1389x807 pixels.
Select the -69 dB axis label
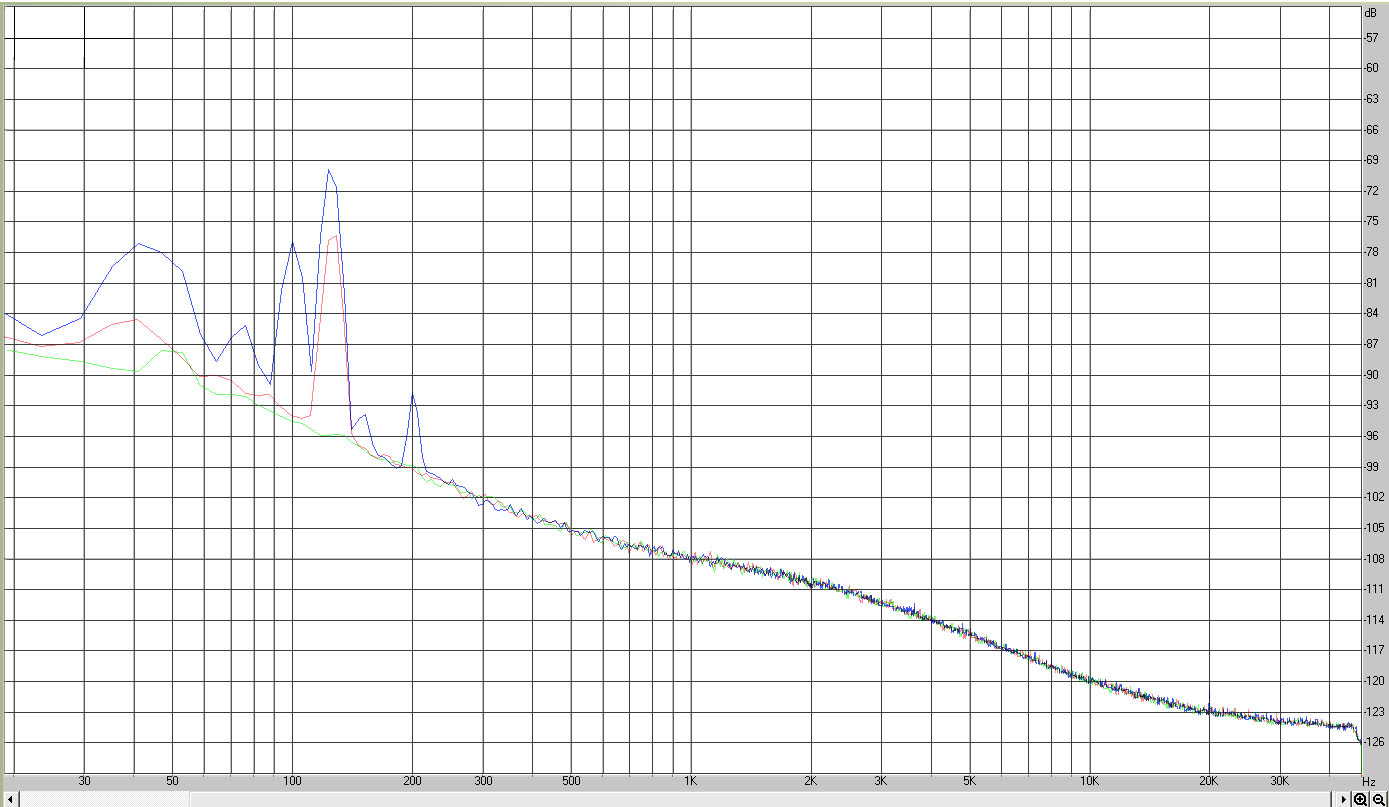1371,160
